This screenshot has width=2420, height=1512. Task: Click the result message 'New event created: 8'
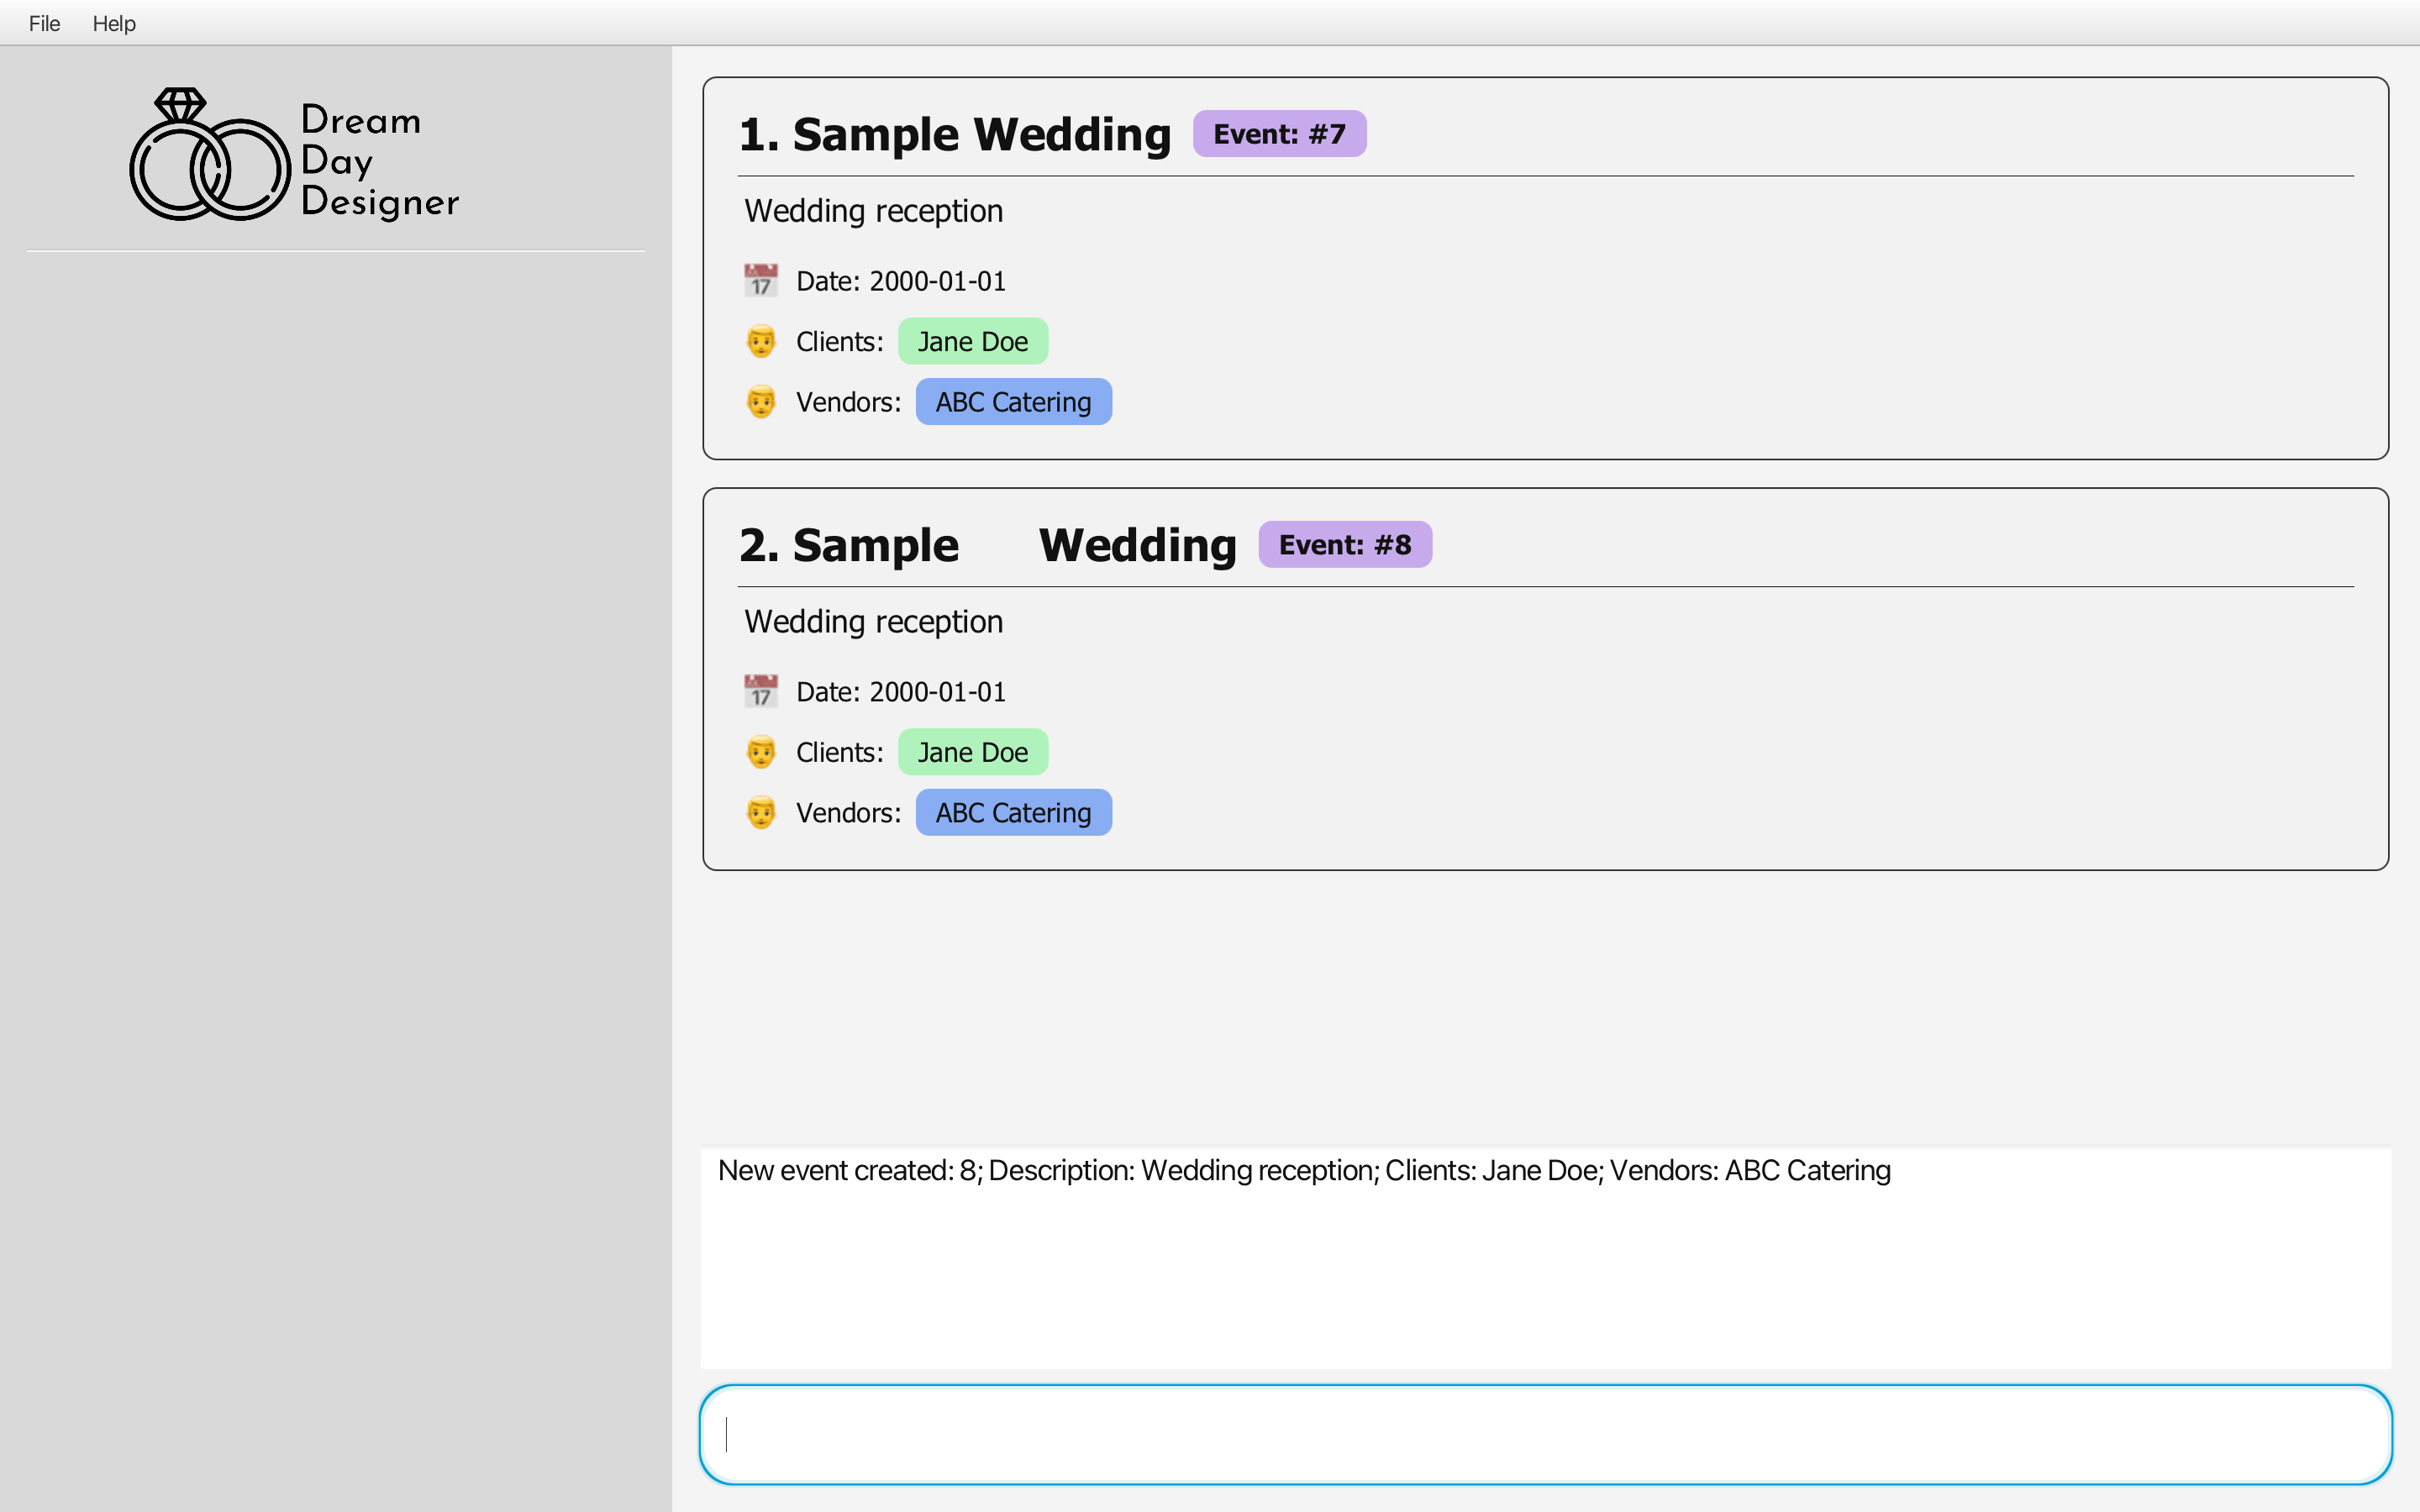coord(1304,1170)
